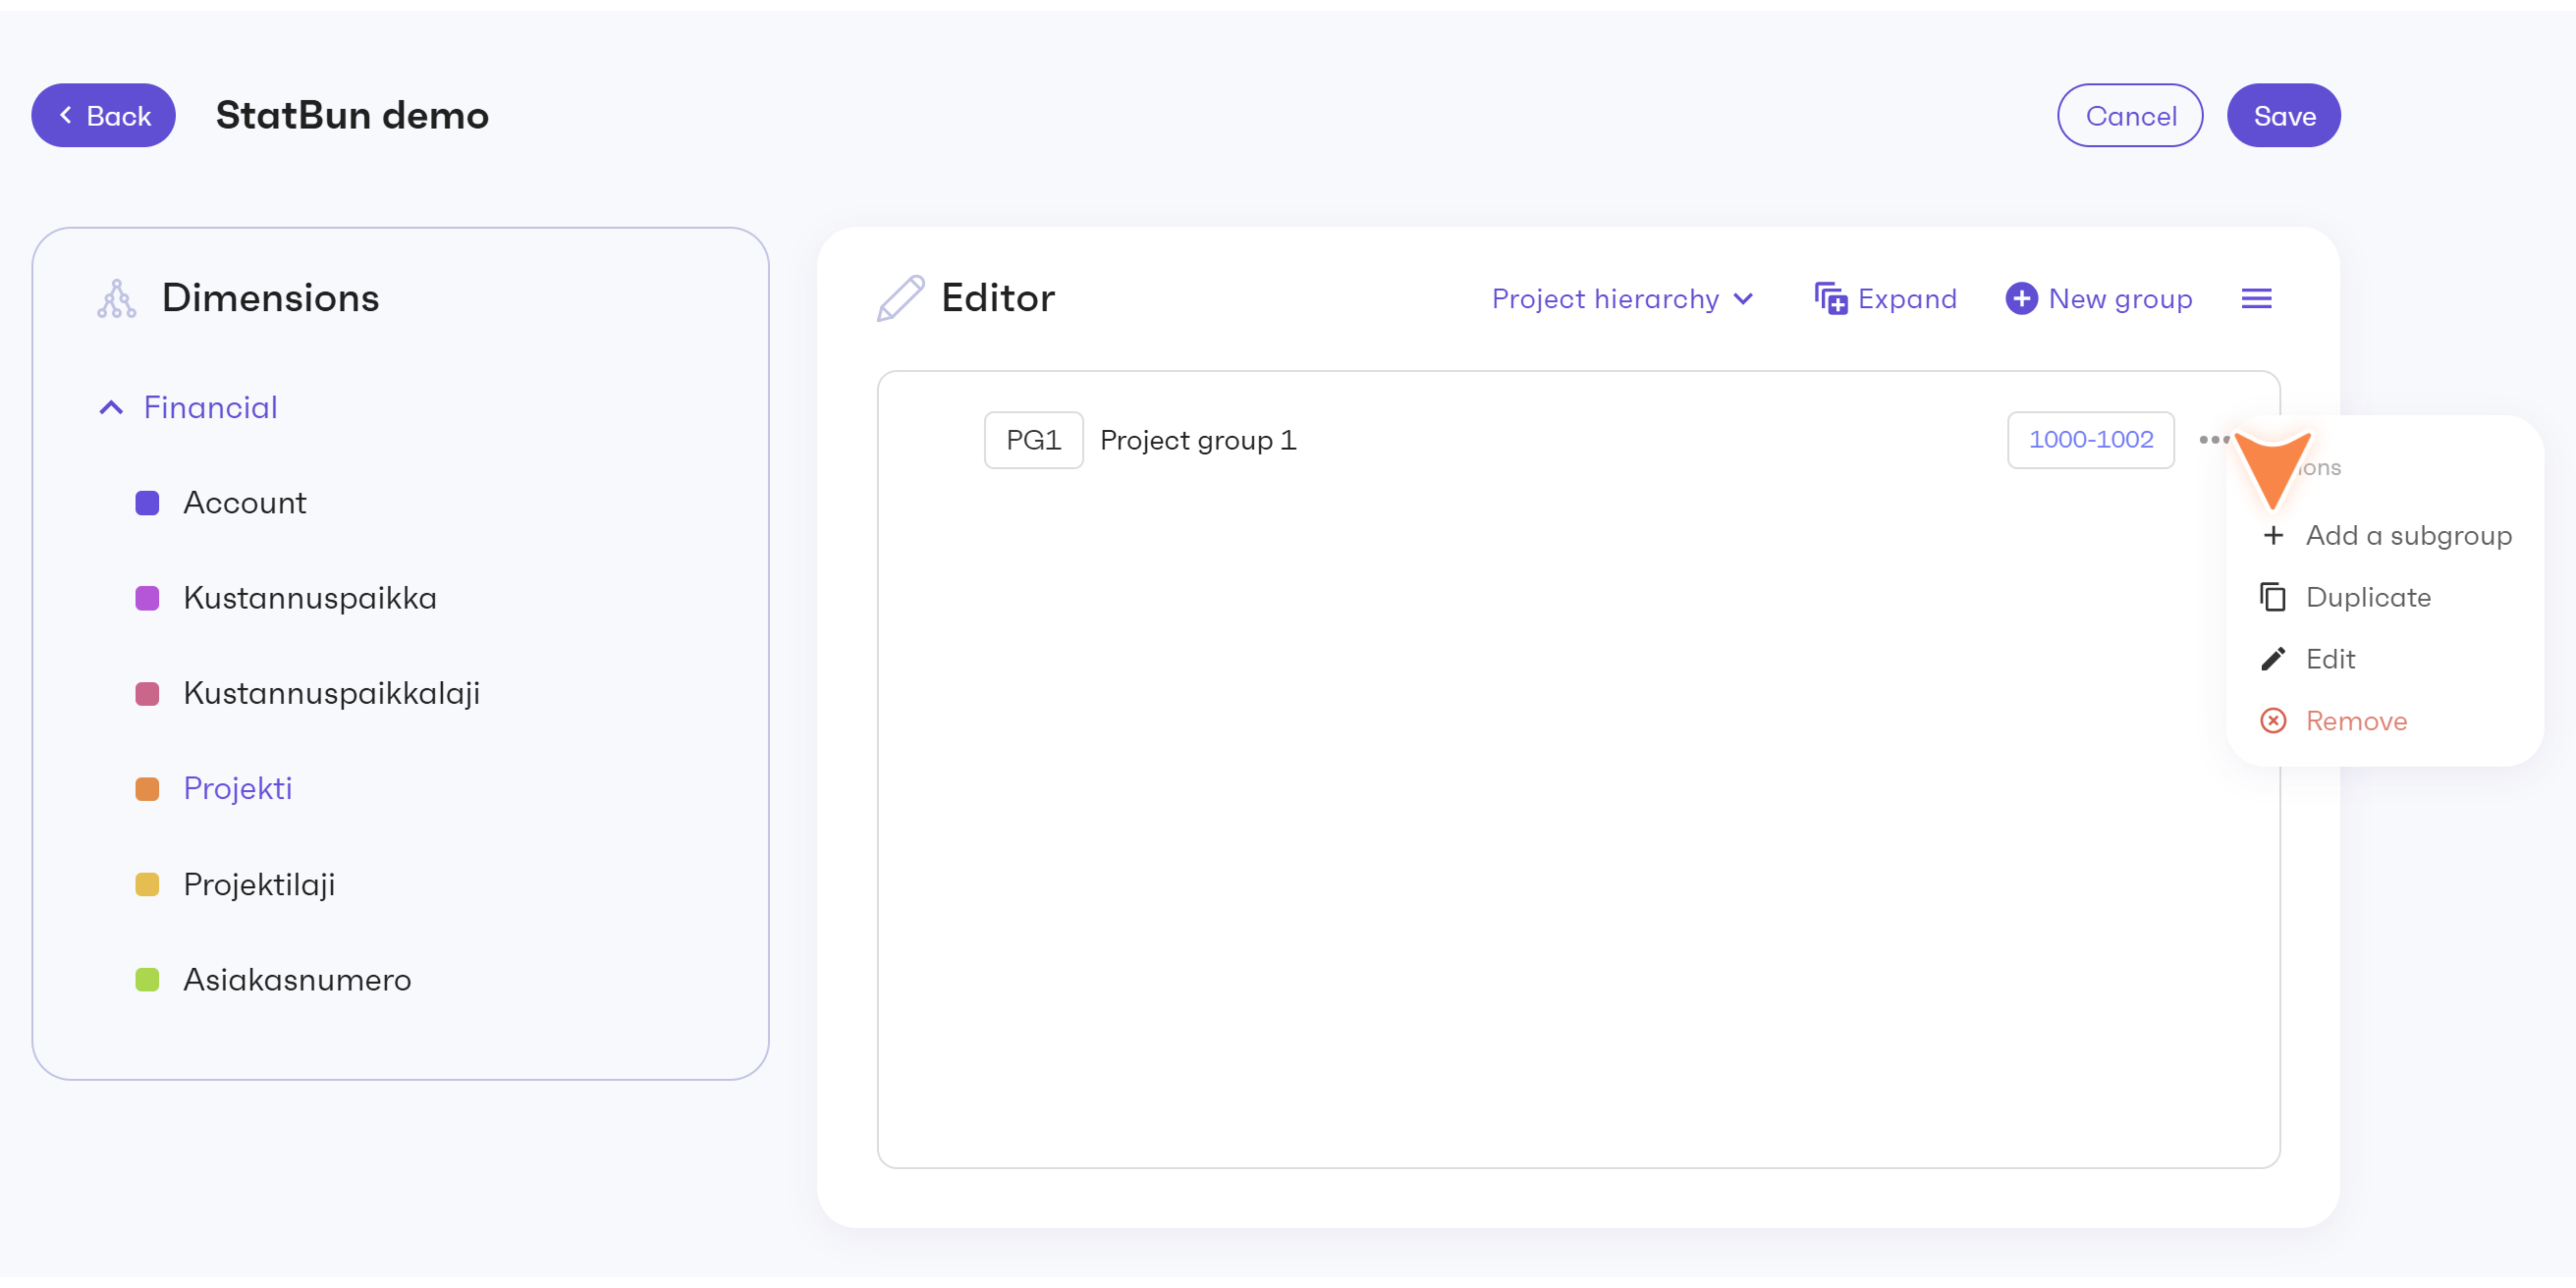
Task: Click the Dimensions hierarchy icon
Action: pyautogui.click(x=117, y=299)
